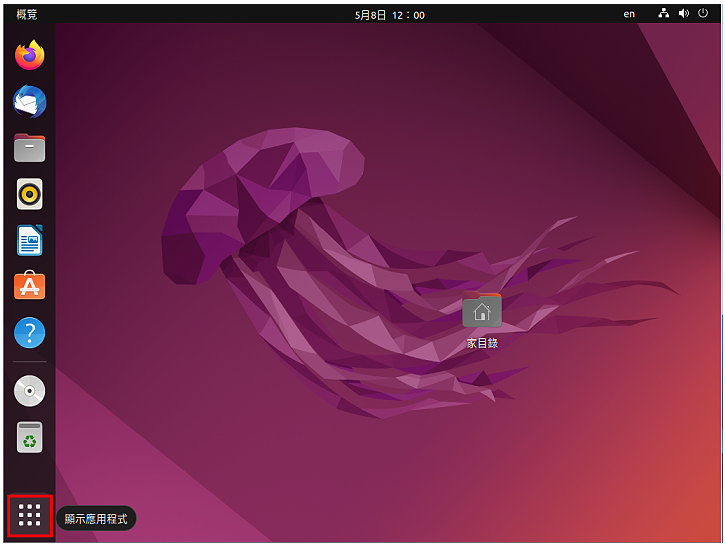Select the 家目錄 home folder desktop icon

[x=482, y=310]
